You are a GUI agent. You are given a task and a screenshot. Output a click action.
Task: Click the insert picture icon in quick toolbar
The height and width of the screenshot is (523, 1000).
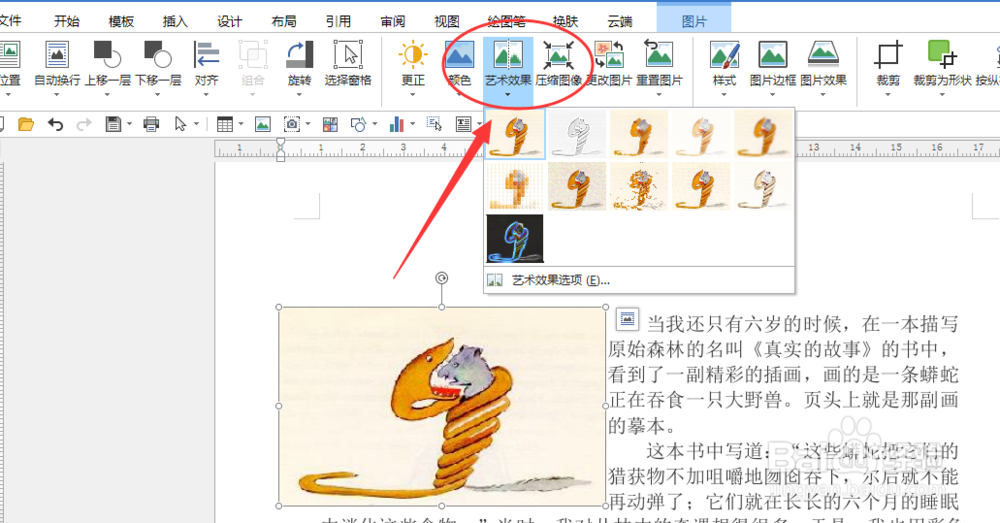point(263,124)
